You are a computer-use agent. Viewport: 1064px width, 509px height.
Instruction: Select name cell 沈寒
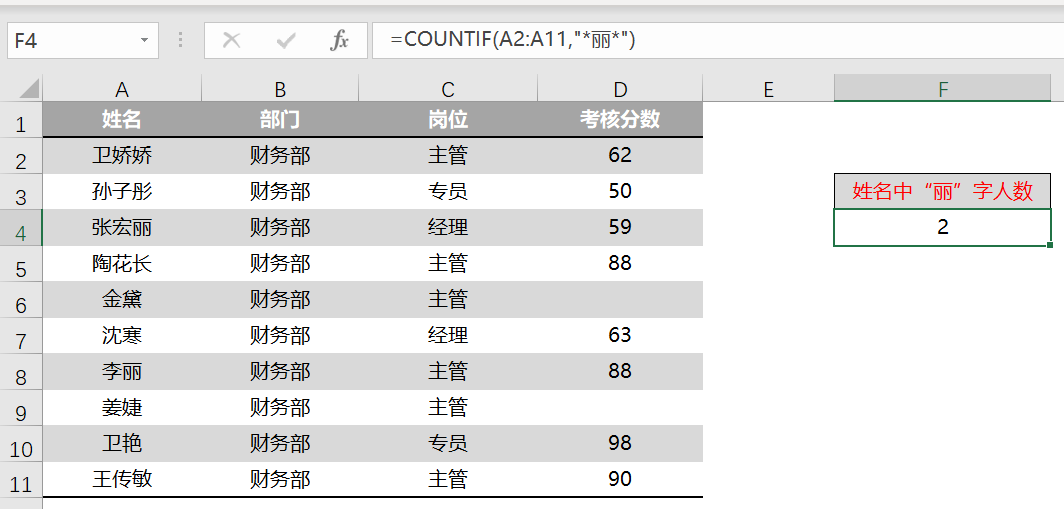[x=122, y=335]
